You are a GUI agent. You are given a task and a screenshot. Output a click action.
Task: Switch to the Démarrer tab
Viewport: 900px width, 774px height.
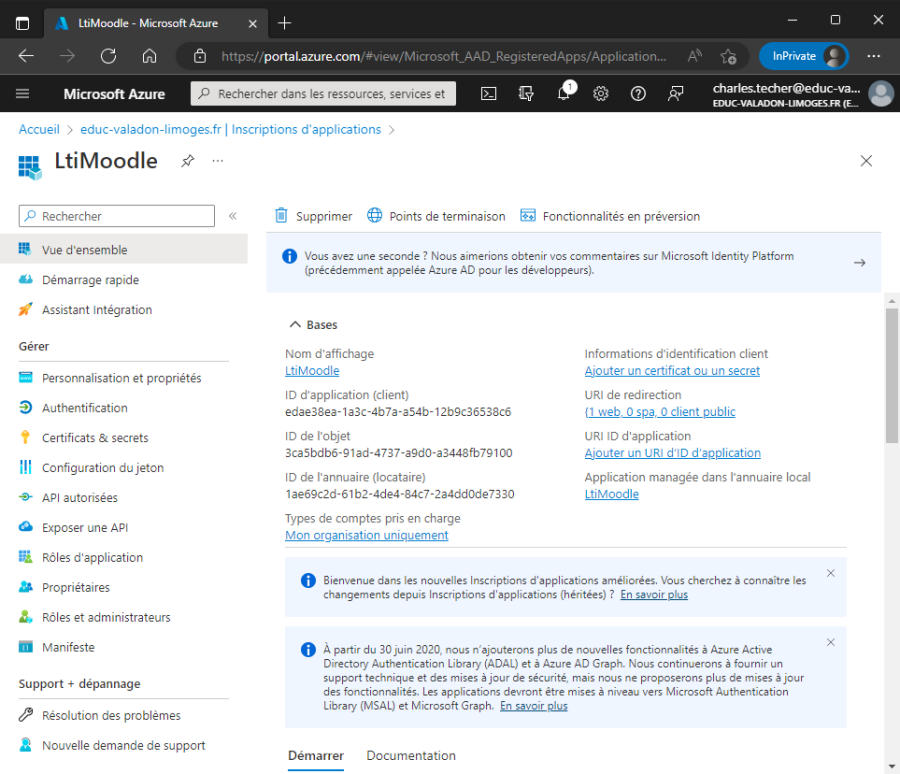(316, 756)
